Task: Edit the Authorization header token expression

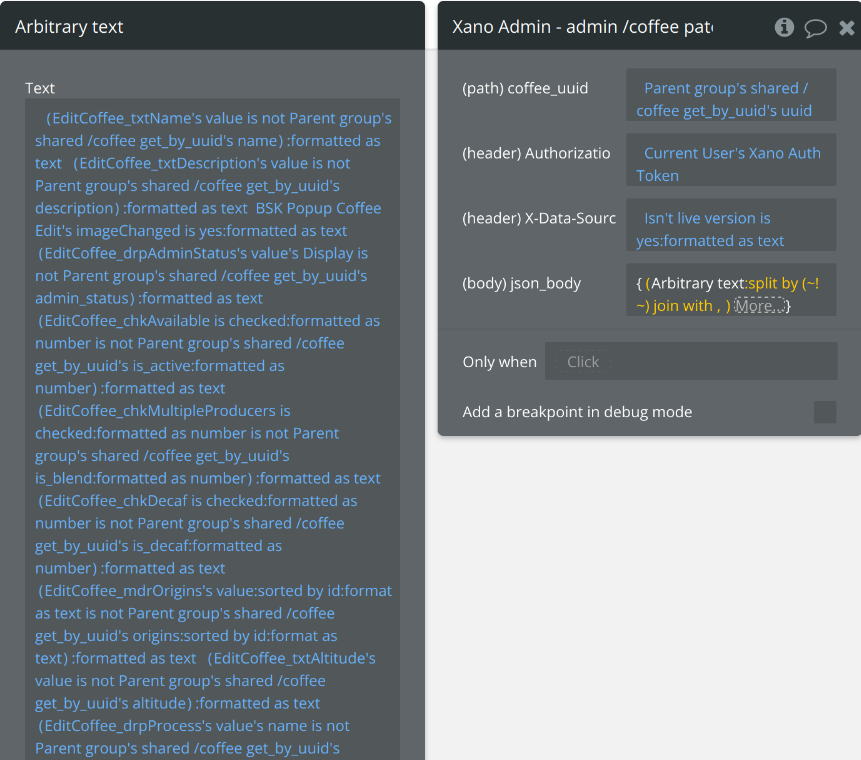Action: (x=731, y=164)
